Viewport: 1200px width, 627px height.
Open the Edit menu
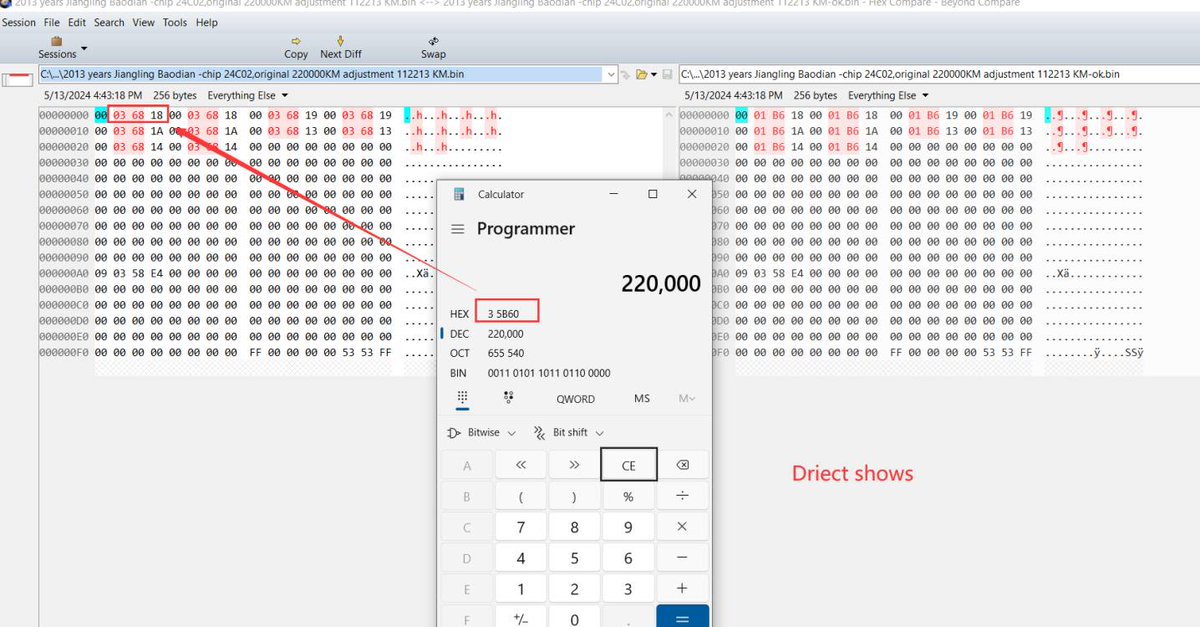click(77, 22)
